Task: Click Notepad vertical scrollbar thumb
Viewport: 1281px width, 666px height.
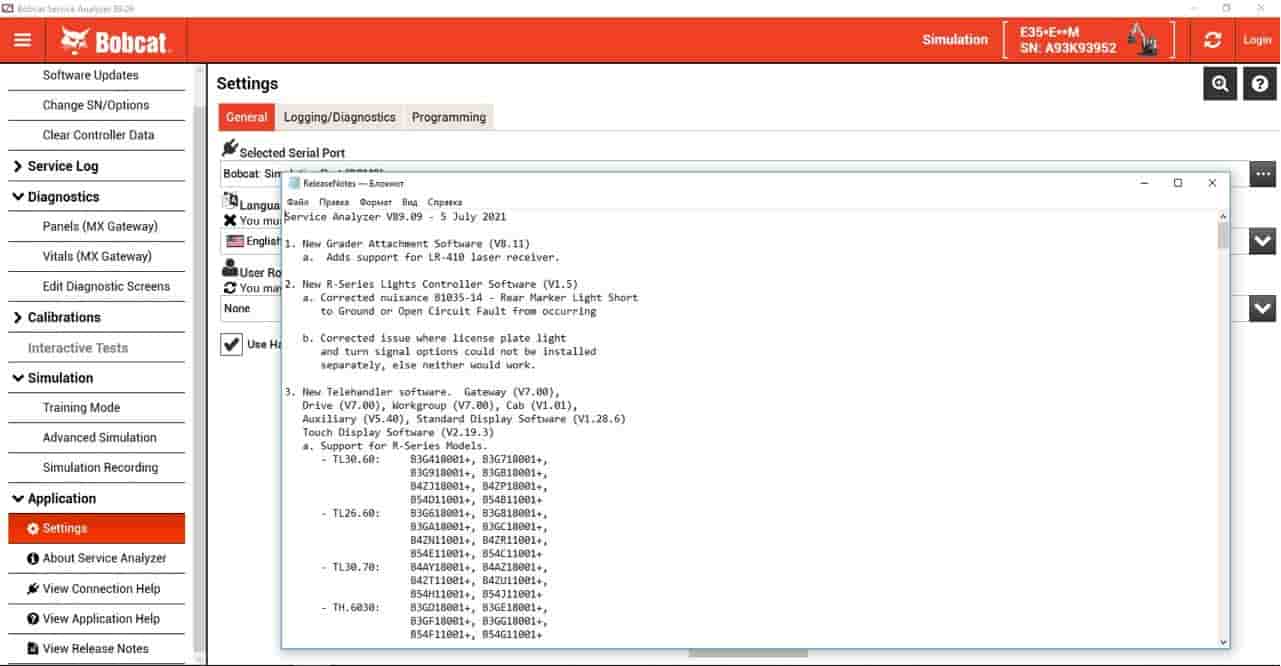Action: (1223, 235)
